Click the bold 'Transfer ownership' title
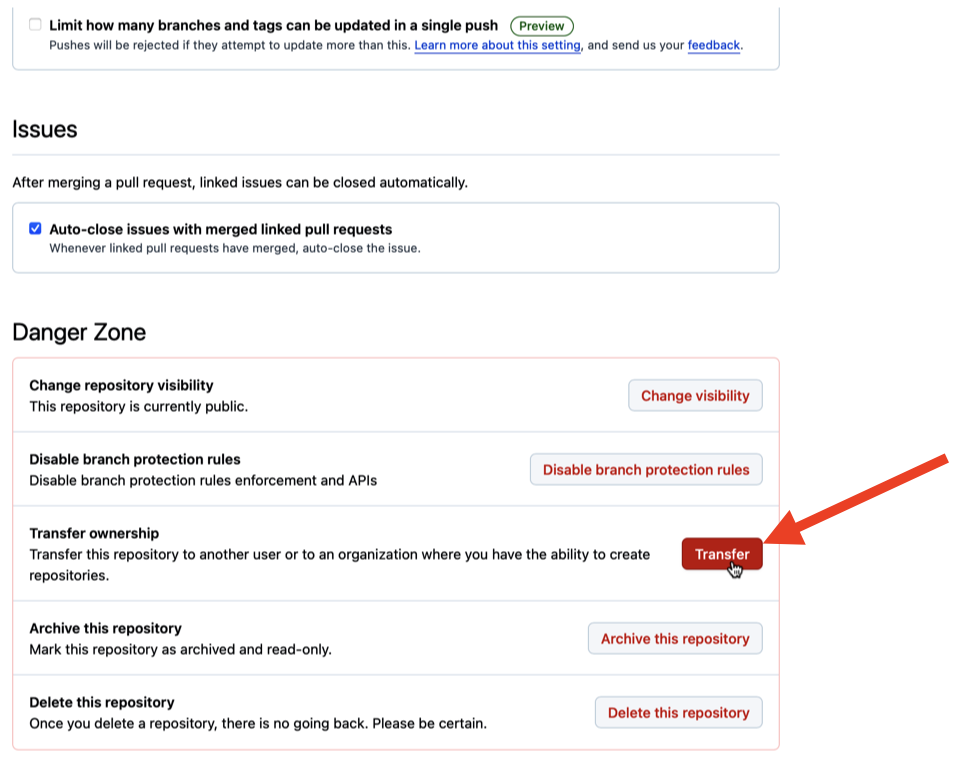This screenshot has height=757, width=962. (94, 533)
